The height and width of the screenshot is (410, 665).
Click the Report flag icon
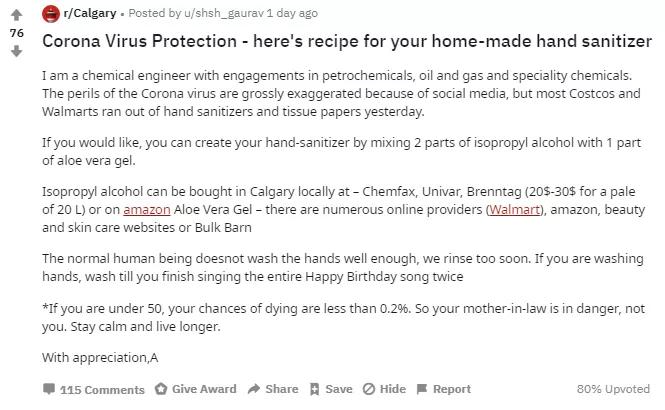421,389
